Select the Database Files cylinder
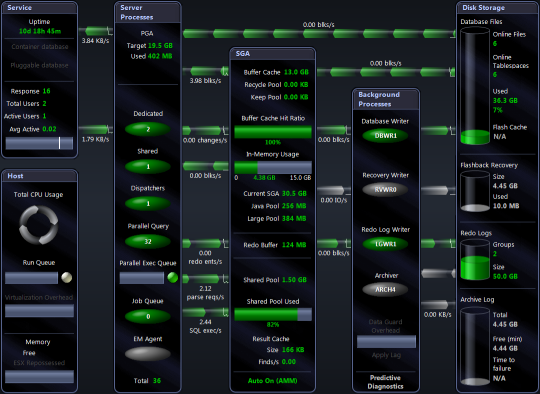540x394 pixels. 475,86
